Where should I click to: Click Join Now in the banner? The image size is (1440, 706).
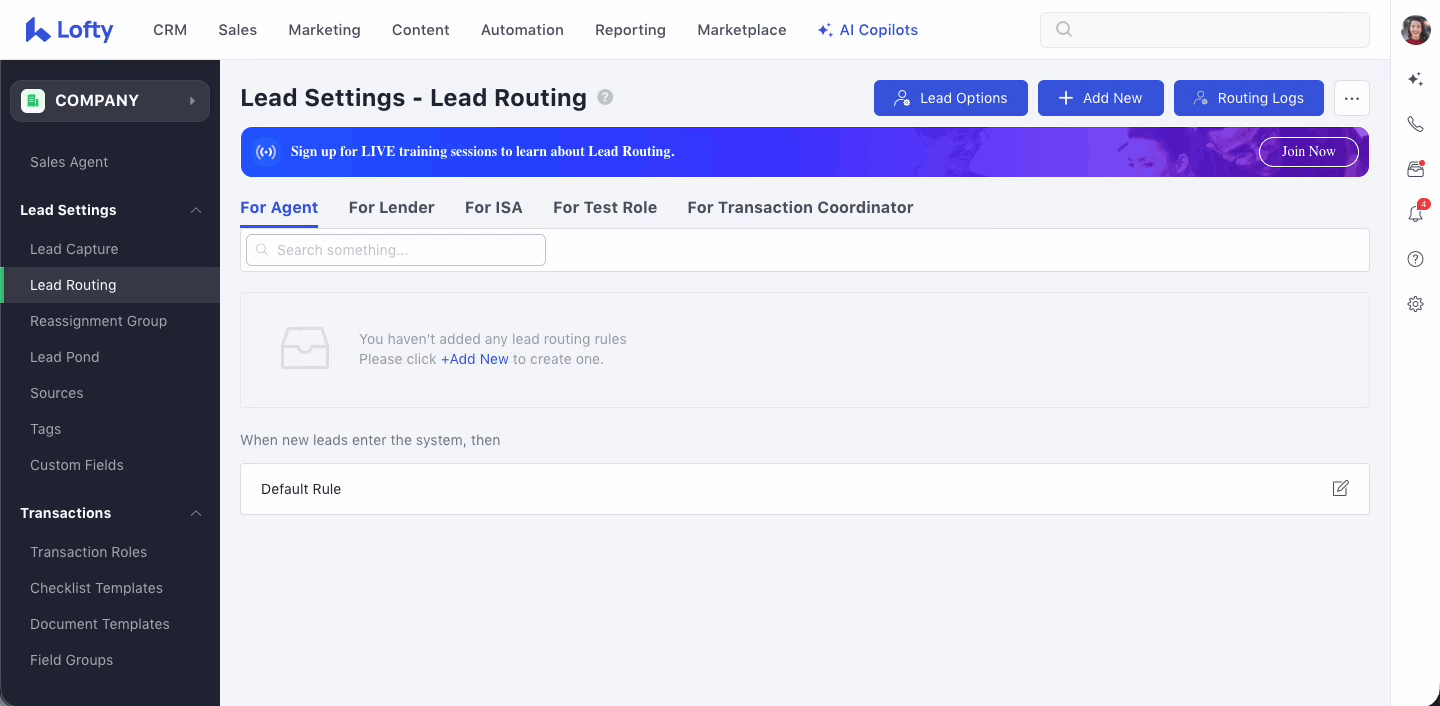[1308, 152]
